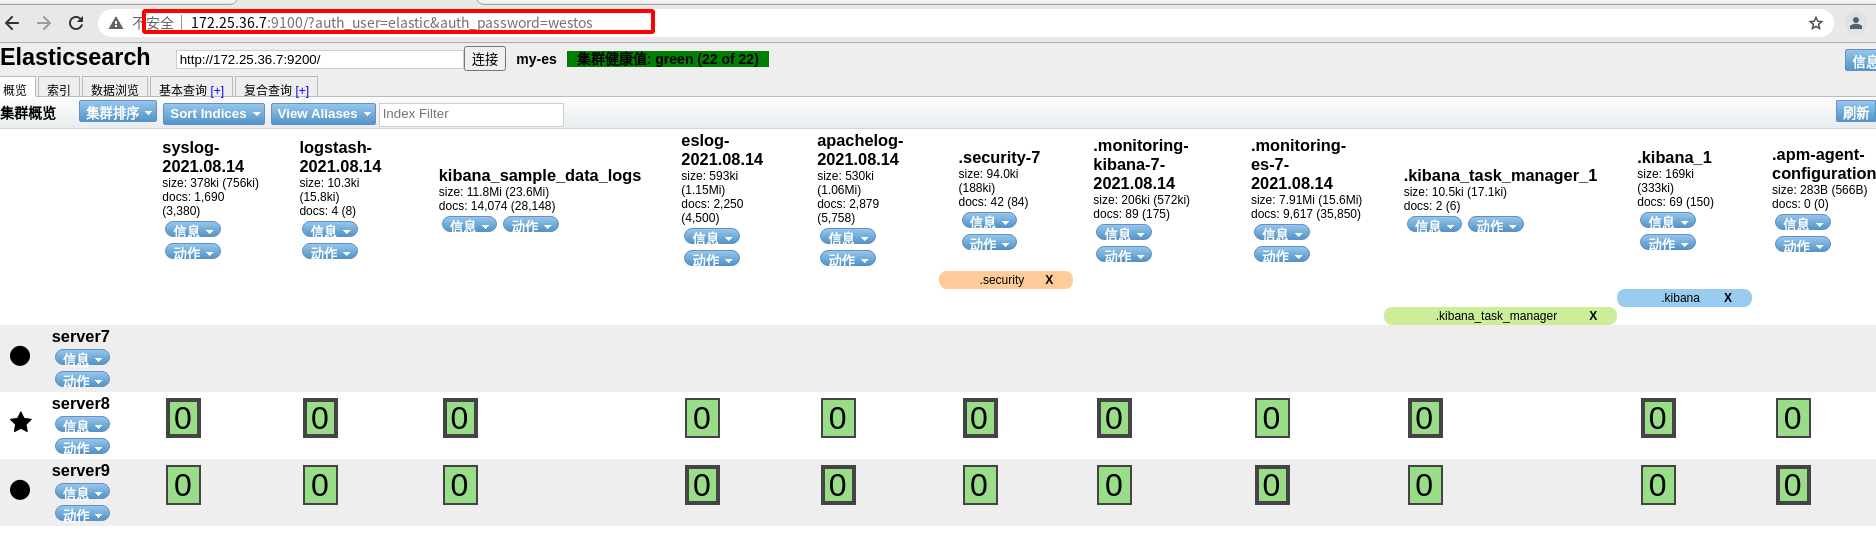Reload the page with the refresh icon

(76, 23)
